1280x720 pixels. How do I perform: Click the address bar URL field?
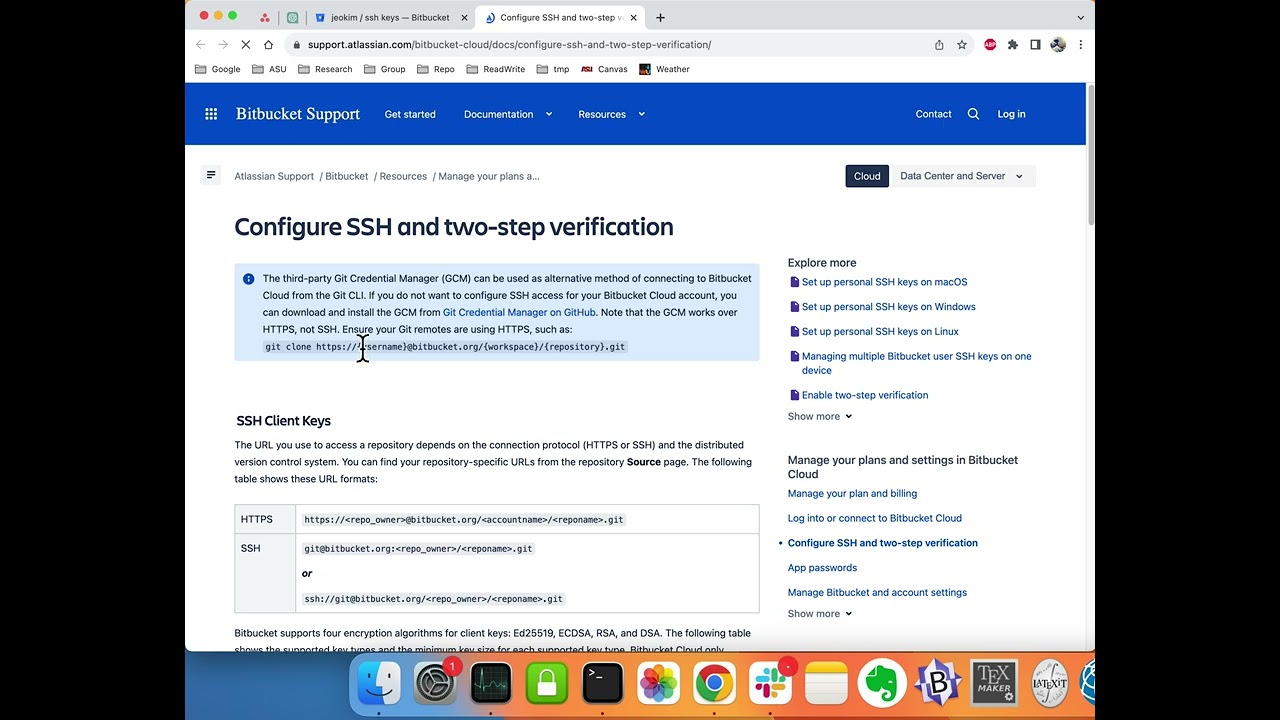[610, 44]
